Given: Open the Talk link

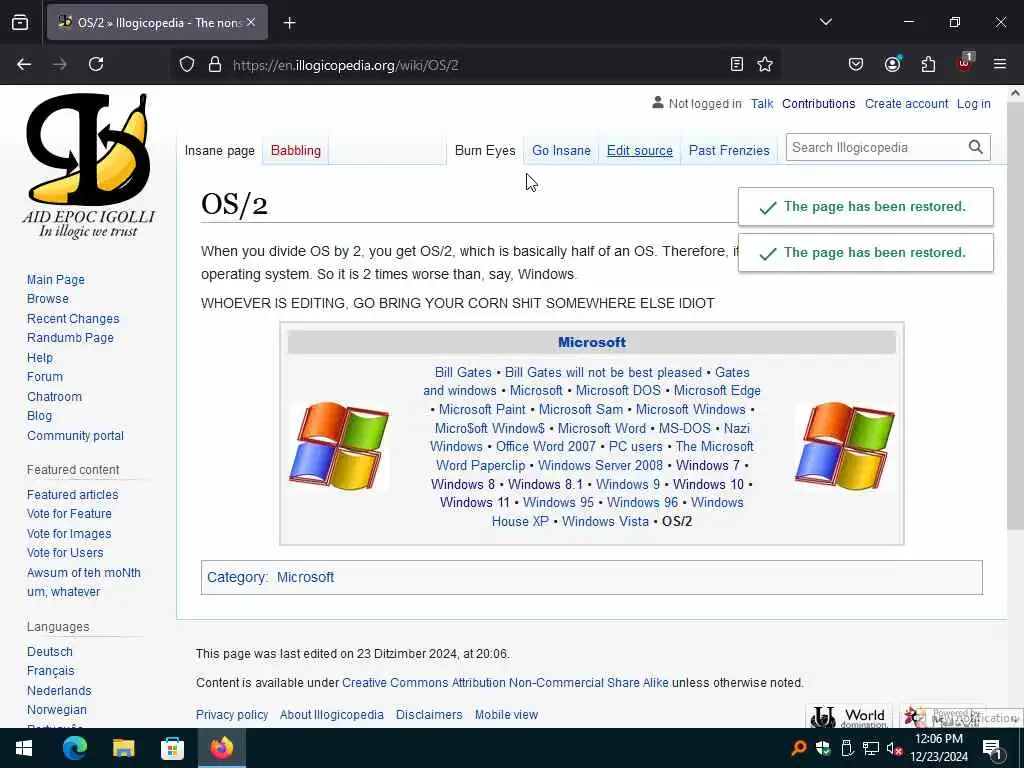Looking at the screenshot, I should click(761, 104).
